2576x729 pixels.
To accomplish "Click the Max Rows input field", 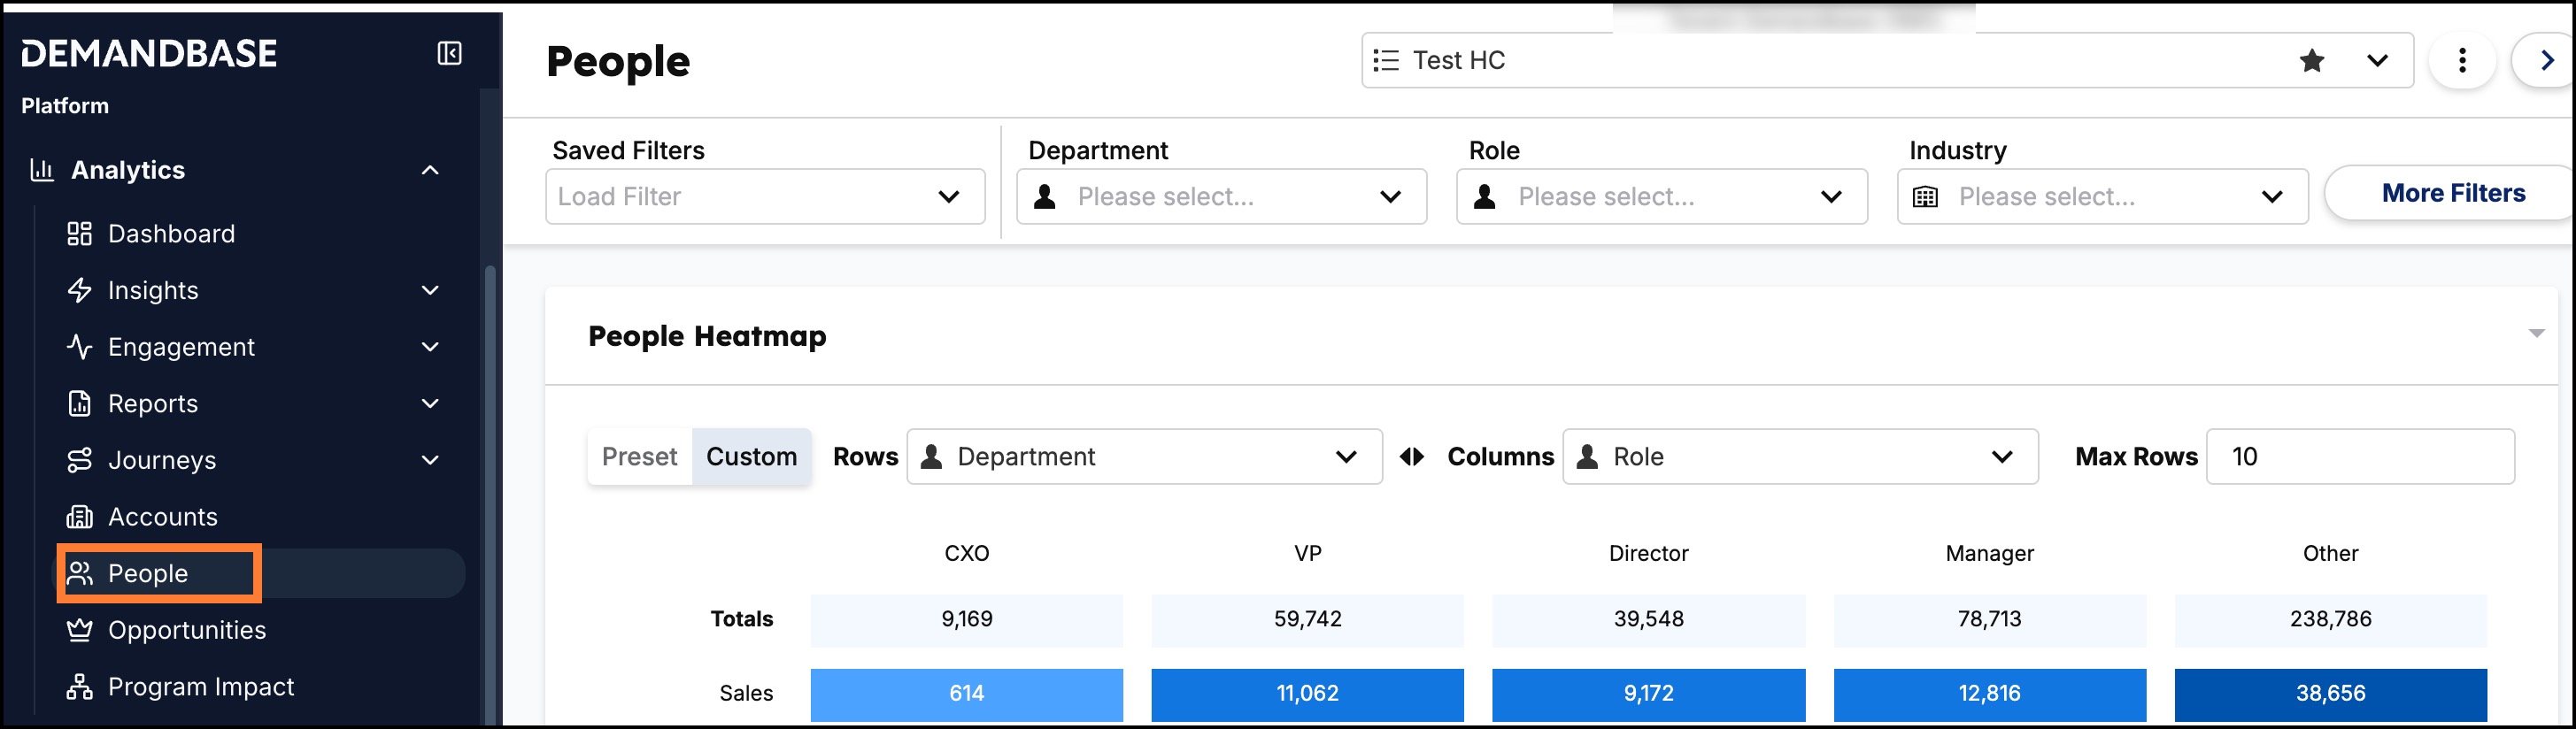I will [2359, 457].
